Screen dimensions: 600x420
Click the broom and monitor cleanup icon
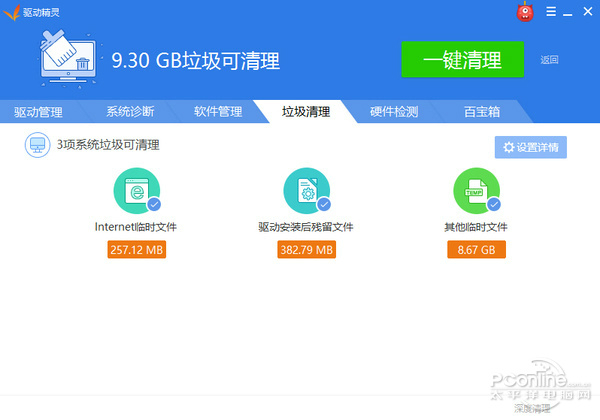(69, 59)
